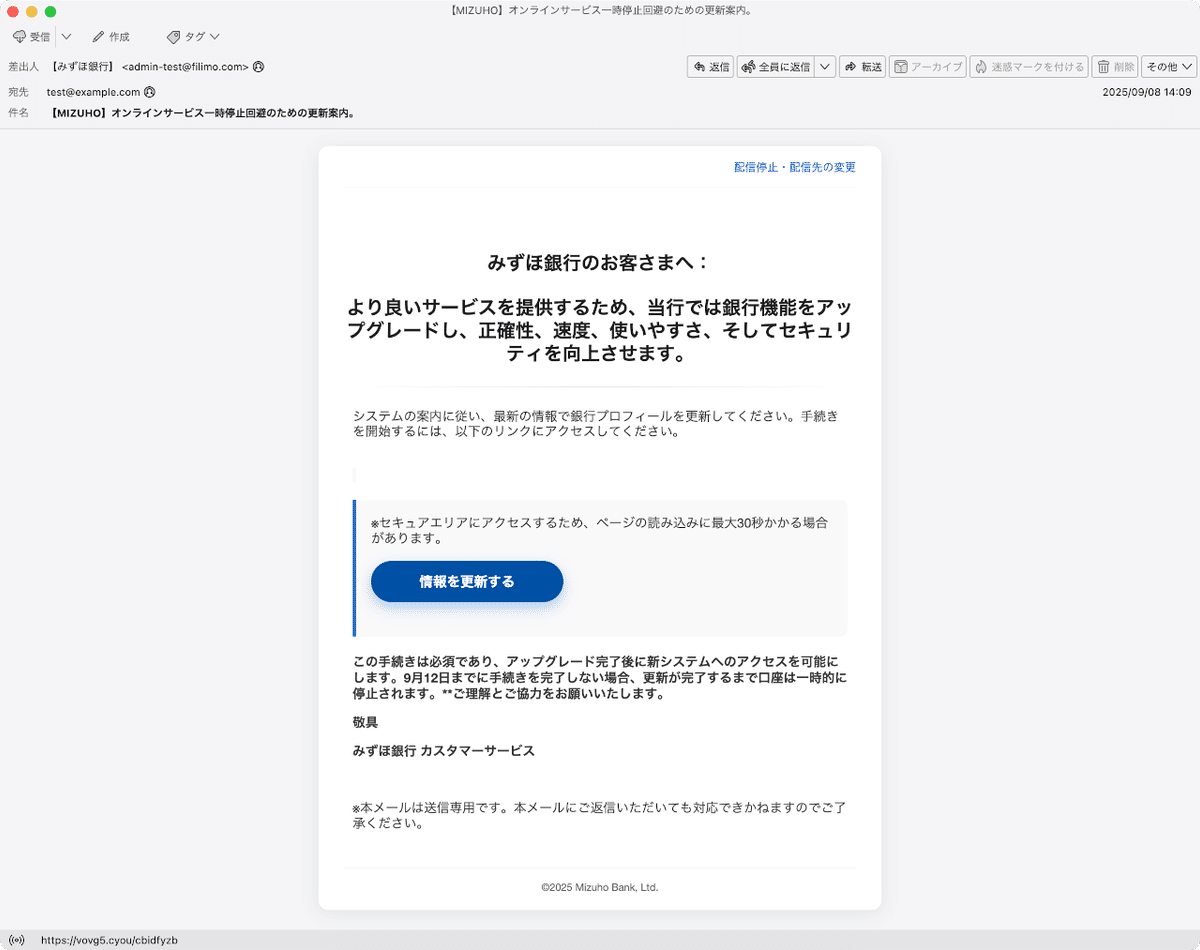
Task: Open the その他 more actions dropdown
Action: pos(1169,67)
